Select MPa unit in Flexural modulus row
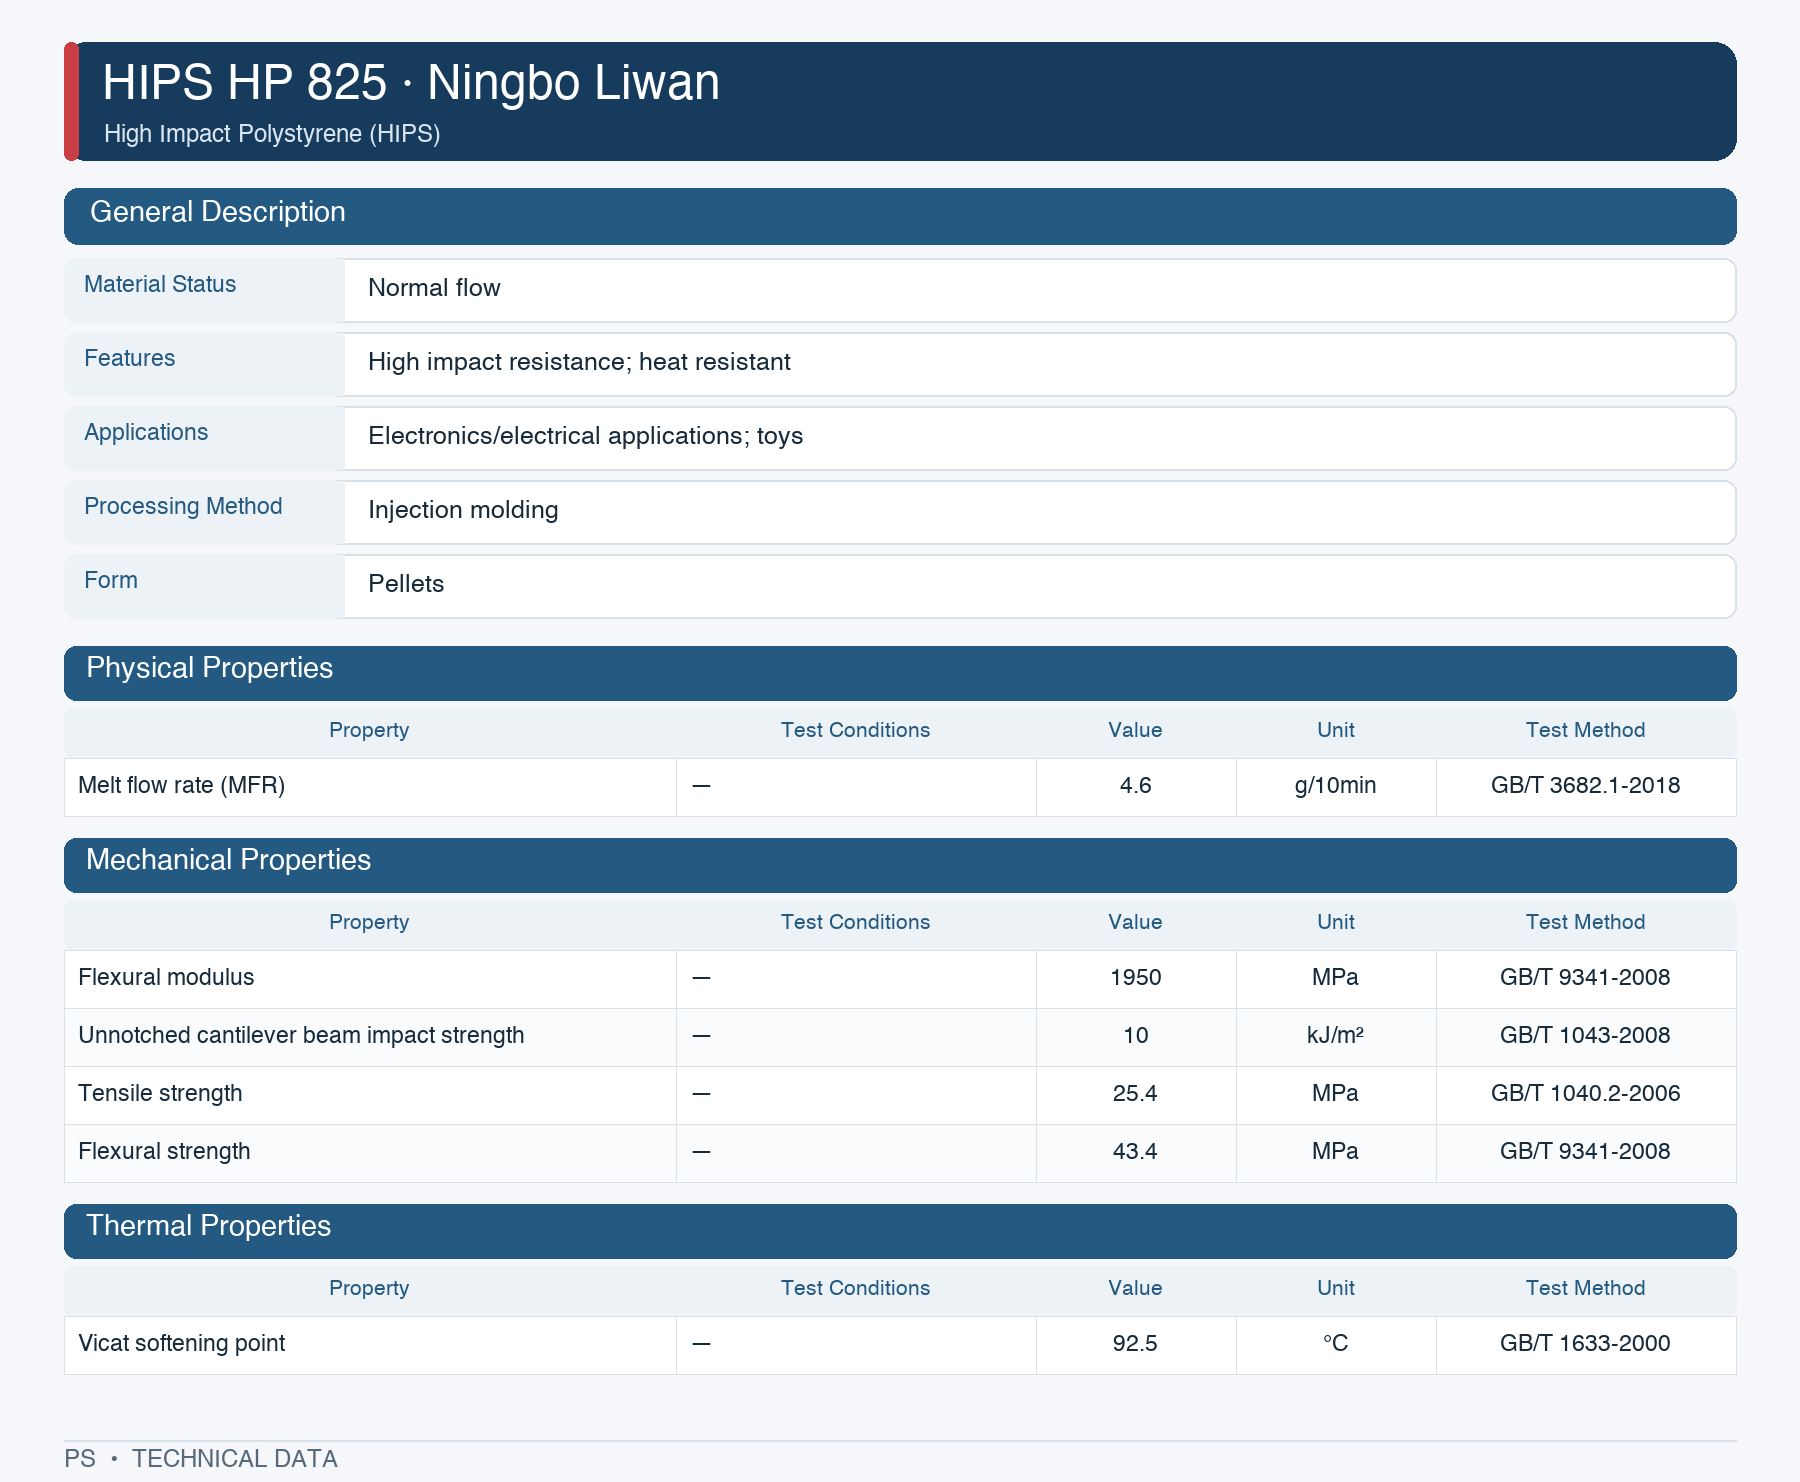Screen dimensions: 1800x1482 click(1336, 978)
